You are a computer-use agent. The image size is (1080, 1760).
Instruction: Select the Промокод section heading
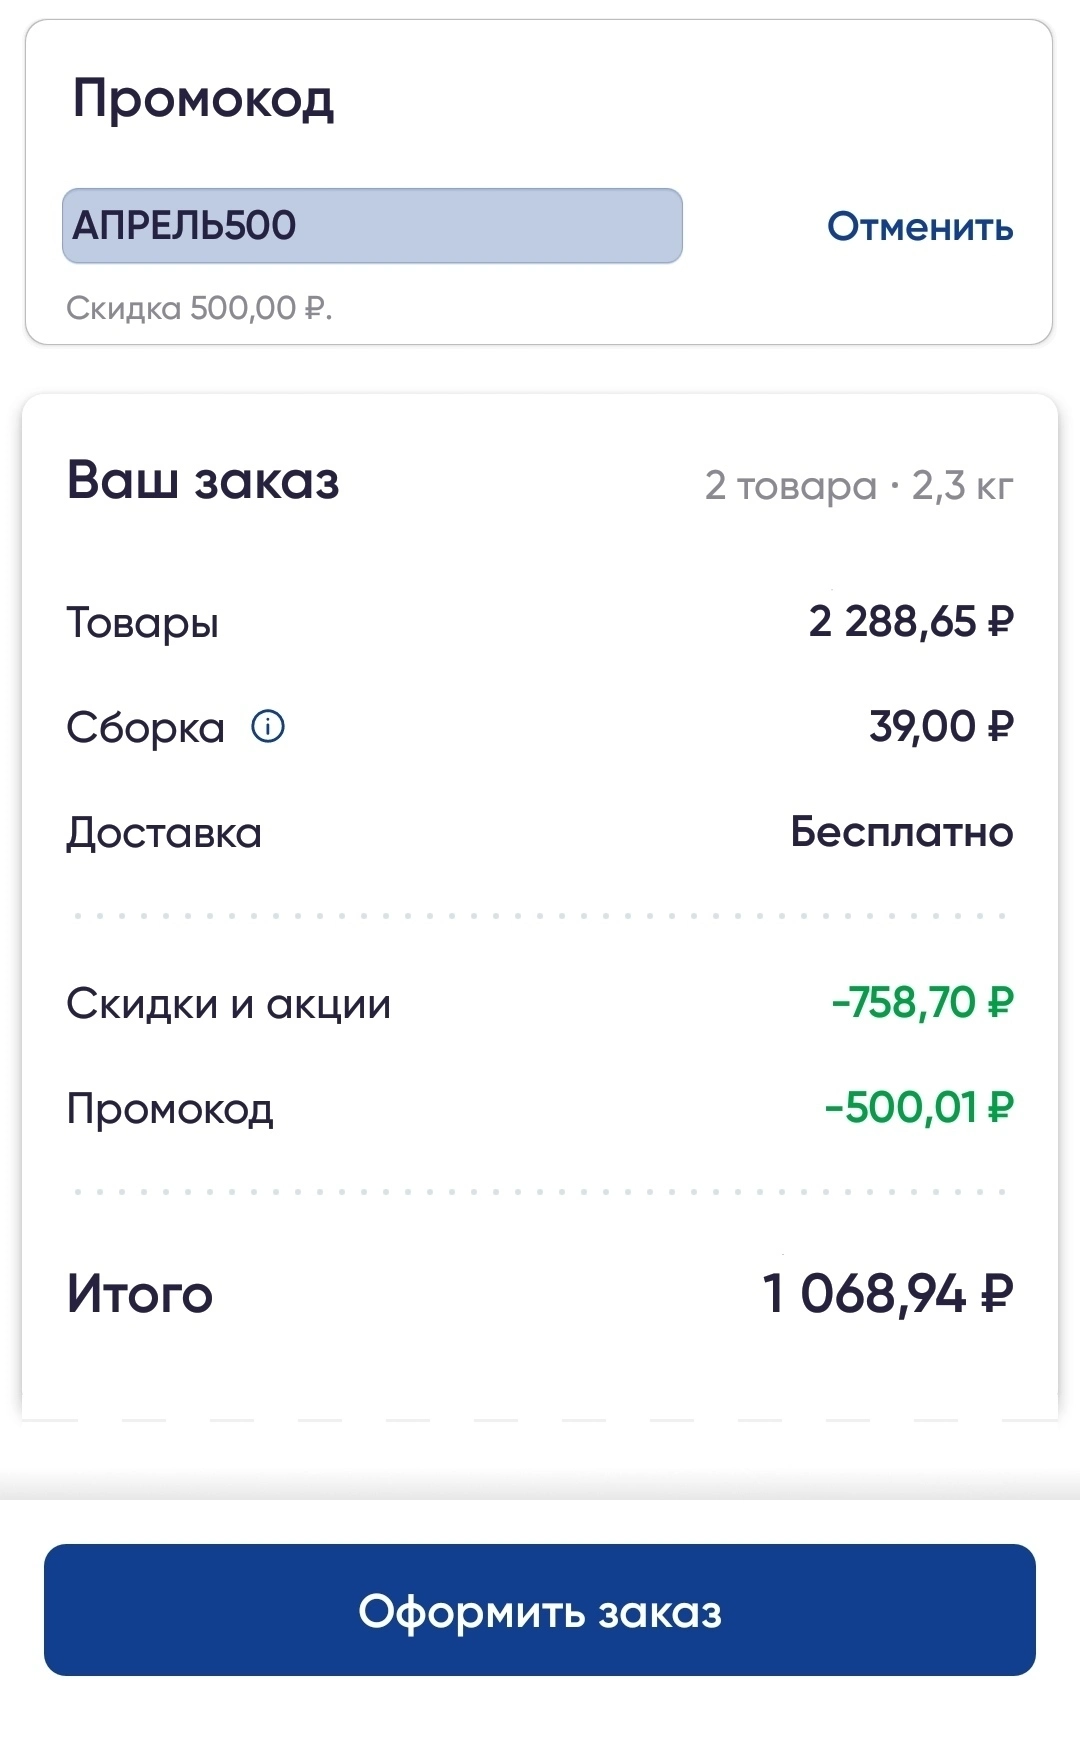click(203, 99)
